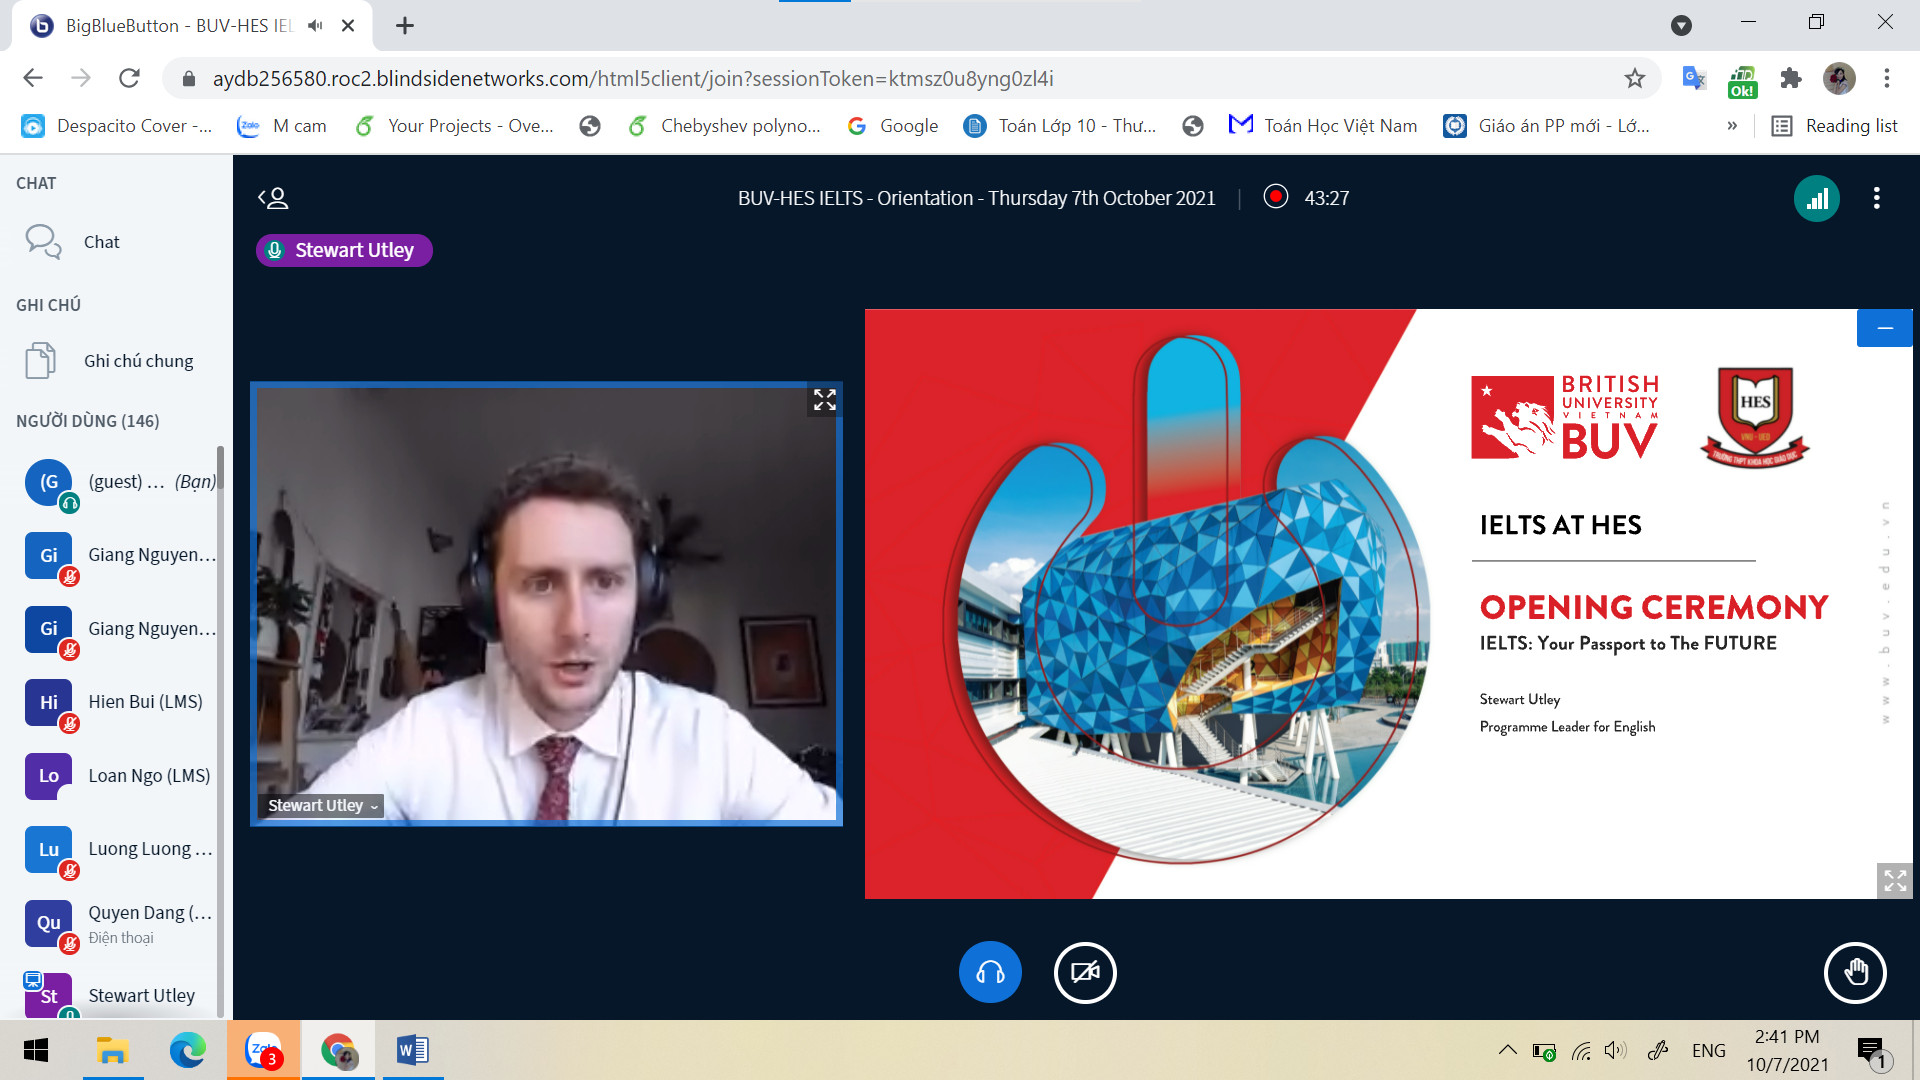Viewport: 1920px width, 1080px height.
Task: Open Stewart Utley webcam name dropdown
Action: click(322, 805)
